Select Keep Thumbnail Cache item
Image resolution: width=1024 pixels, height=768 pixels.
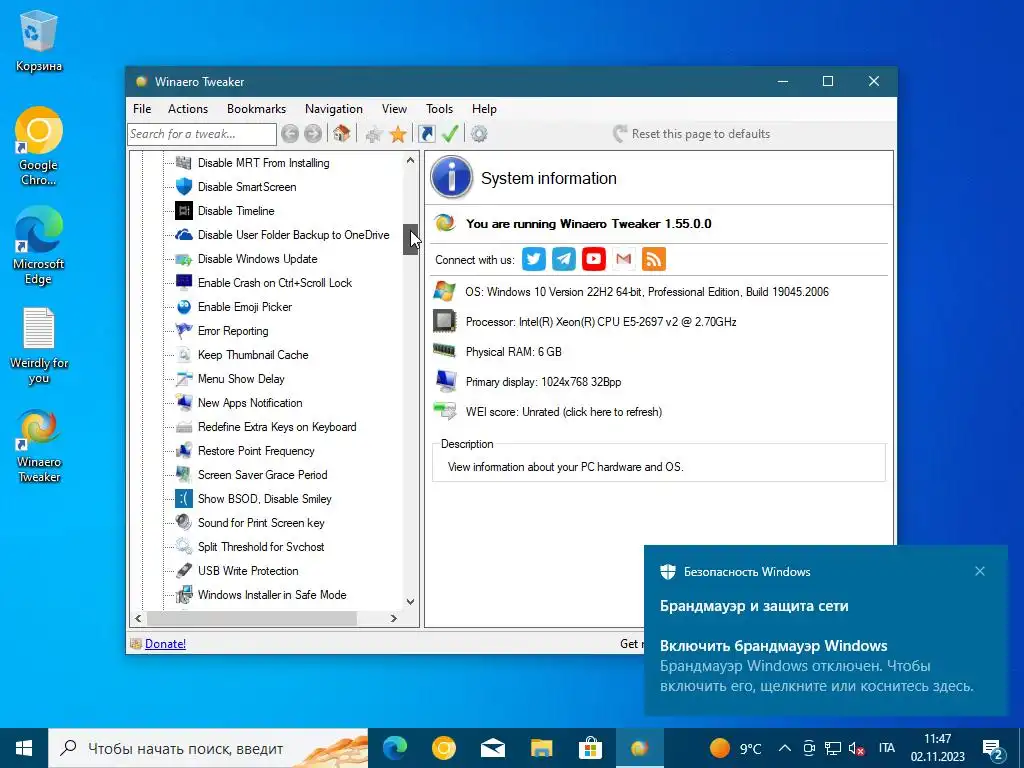253,355
